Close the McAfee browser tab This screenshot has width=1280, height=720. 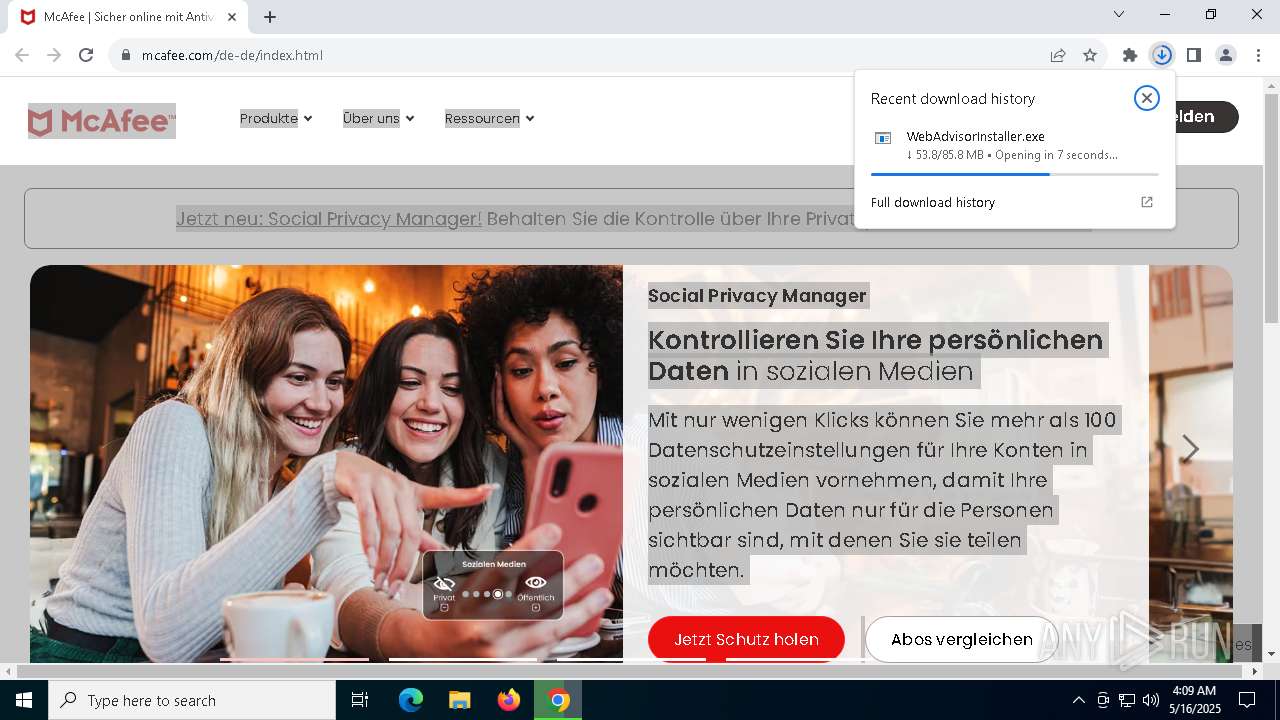coord(233,17)
